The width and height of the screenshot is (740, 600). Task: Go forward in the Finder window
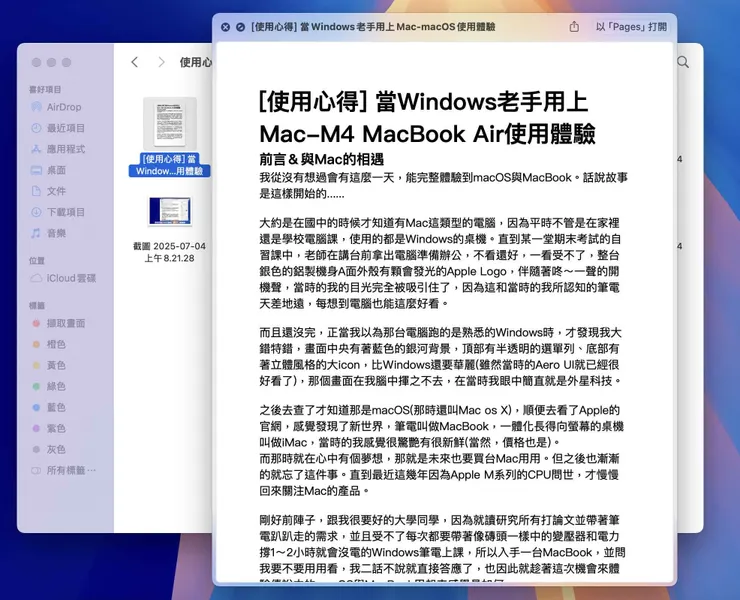point(161,62)
